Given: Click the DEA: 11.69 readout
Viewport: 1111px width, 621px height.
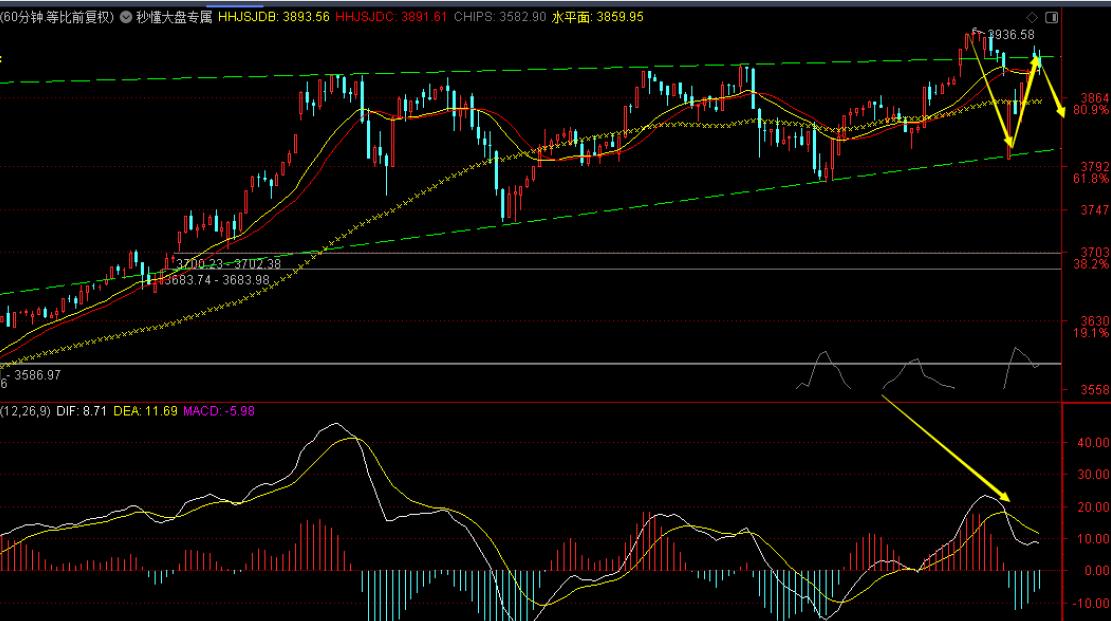Looking at the screenshot, I should [145, 411].
